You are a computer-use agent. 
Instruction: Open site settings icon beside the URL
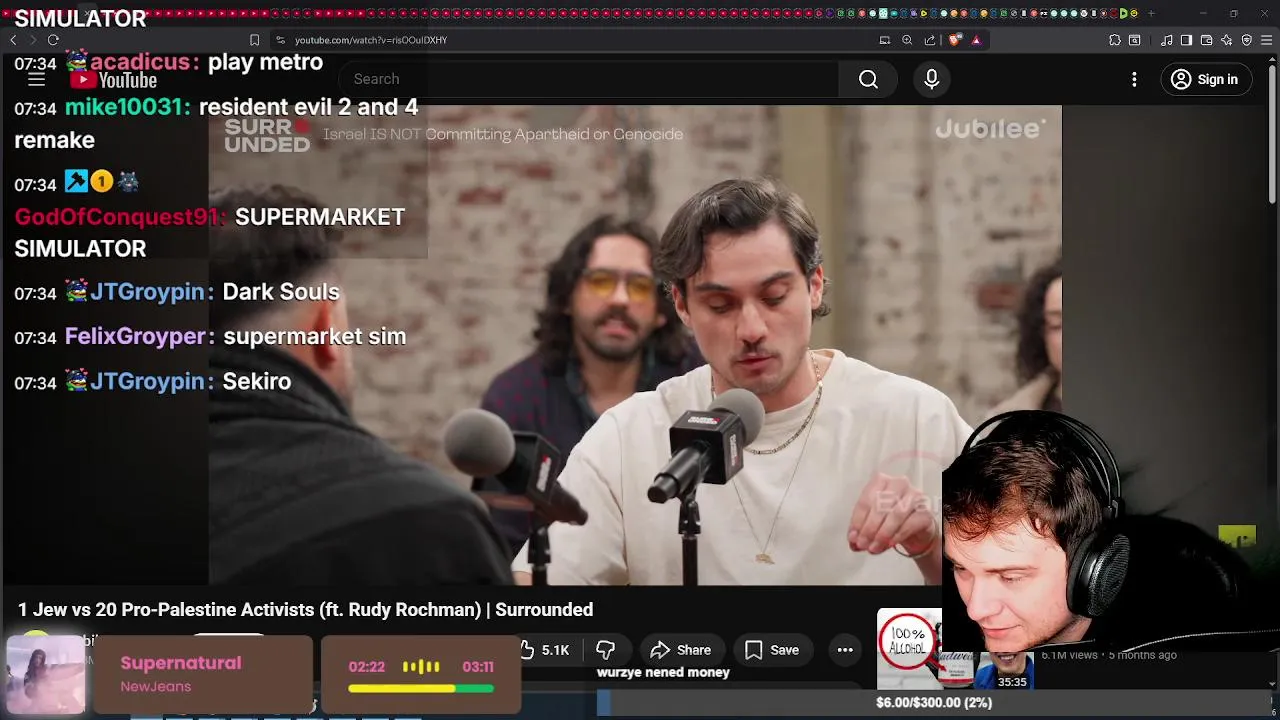(281, 40)
